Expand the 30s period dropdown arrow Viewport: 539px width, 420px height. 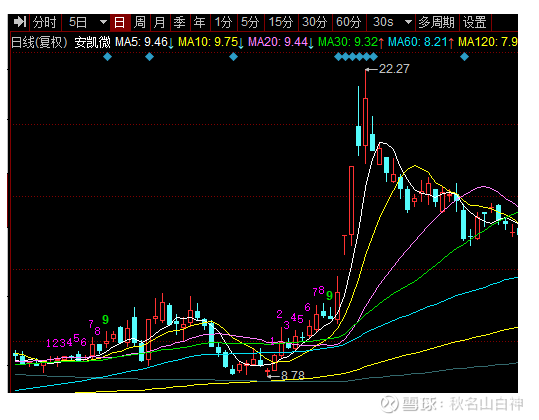click(x=408, y=22)
